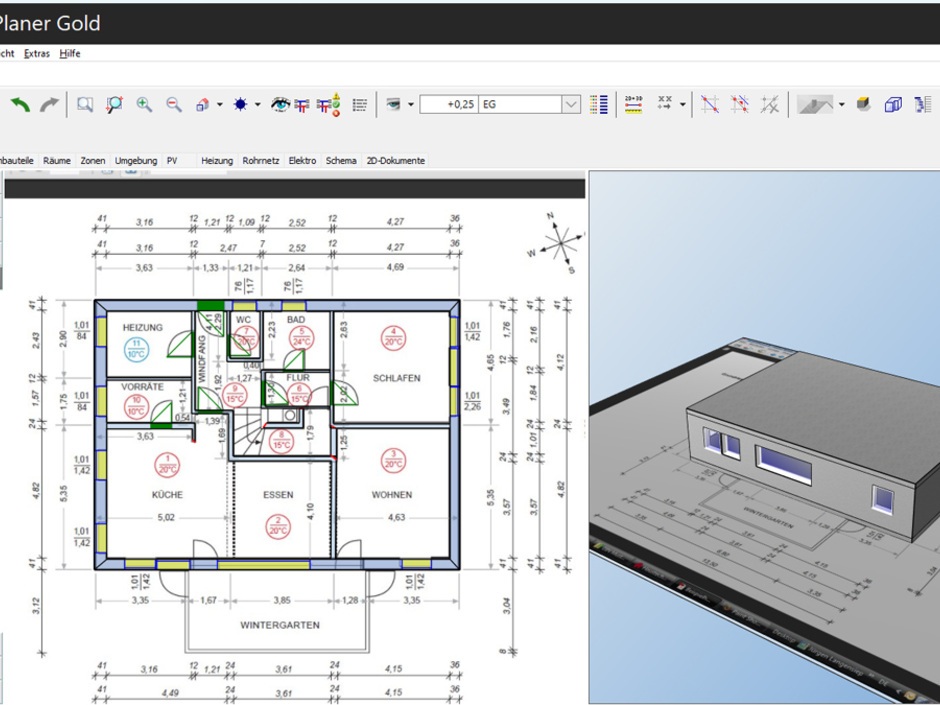Image resolution: width=940 pixels, height=705 pixels.
Task: Expand the sun settings dropdown arrow
Action: coord(257,104)
